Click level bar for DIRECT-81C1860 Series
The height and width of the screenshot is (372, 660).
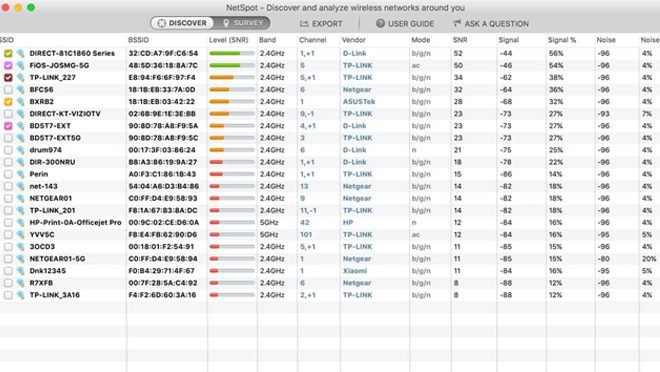click(232, 53)
